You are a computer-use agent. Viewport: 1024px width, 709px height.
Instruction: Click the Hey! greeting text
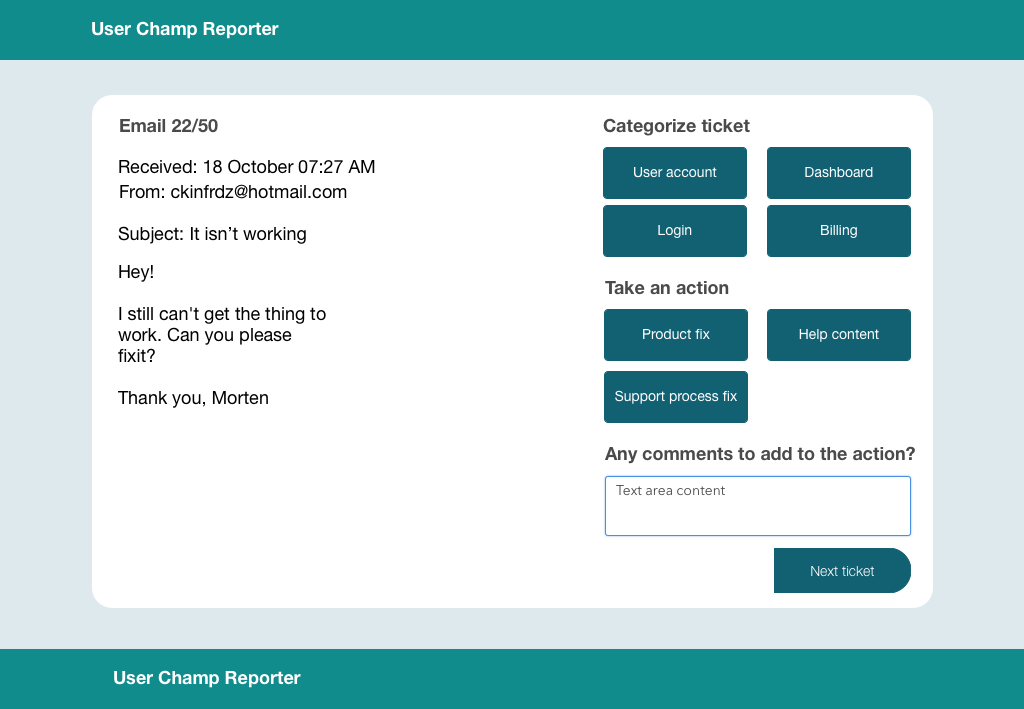[x=136, y=272]
